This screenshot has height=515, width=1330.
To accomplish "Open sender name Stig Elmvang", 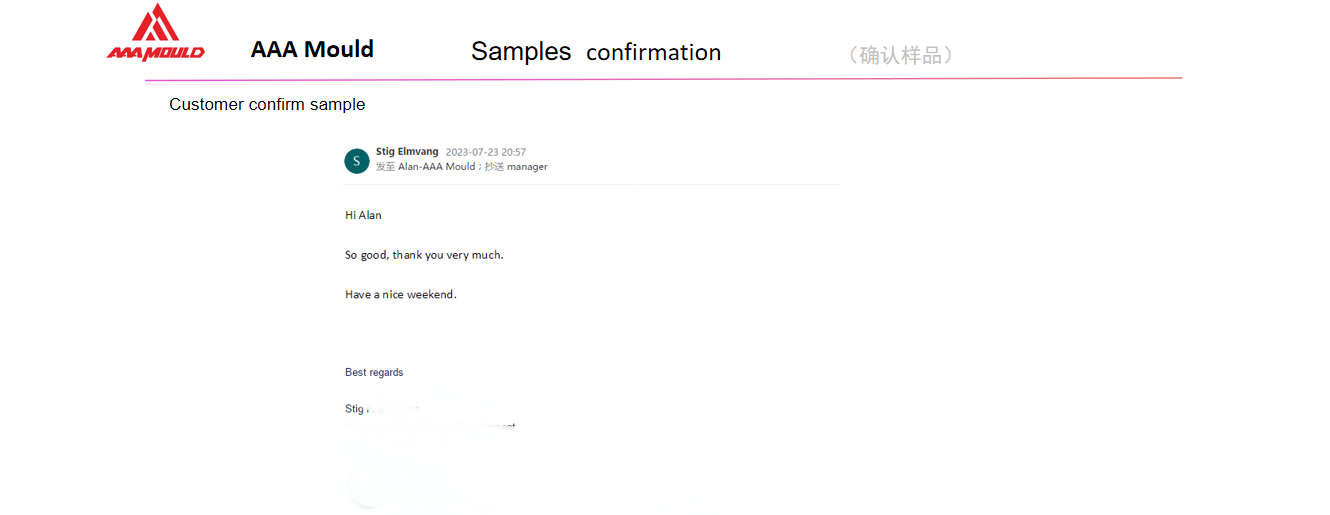I will coord(407,152).
